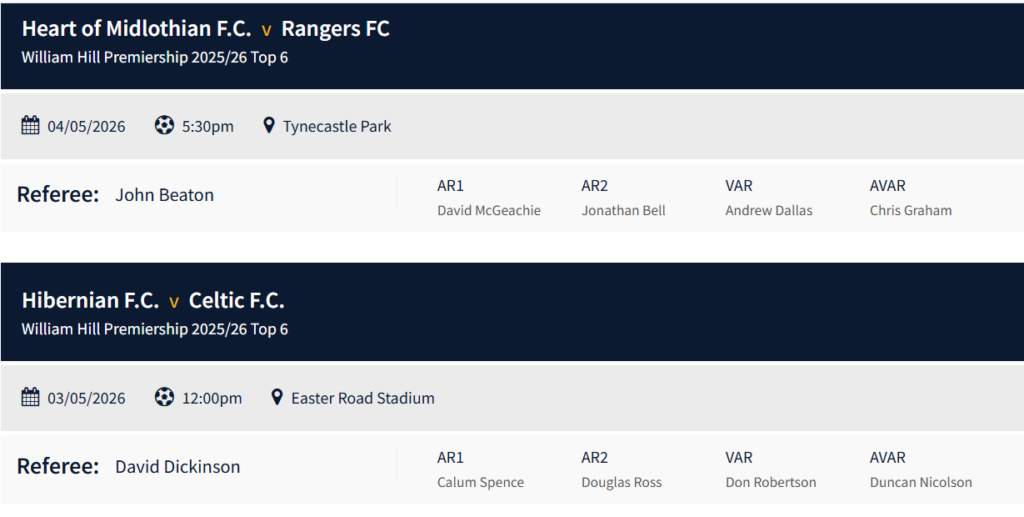The width and height of the screenshot is (1024, 517).
Task: Click AVAR official Chris Graham
Action: coord(911,211)
